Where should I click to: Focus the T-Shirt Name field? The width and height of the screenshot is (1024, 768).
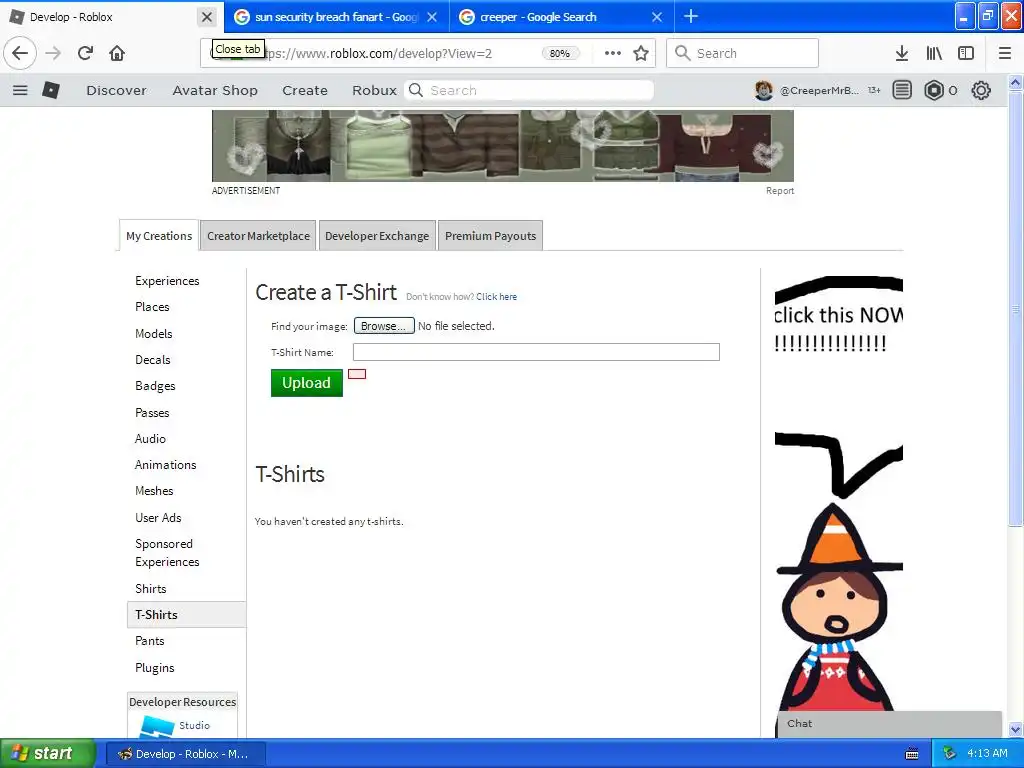(x=536, y=352)
